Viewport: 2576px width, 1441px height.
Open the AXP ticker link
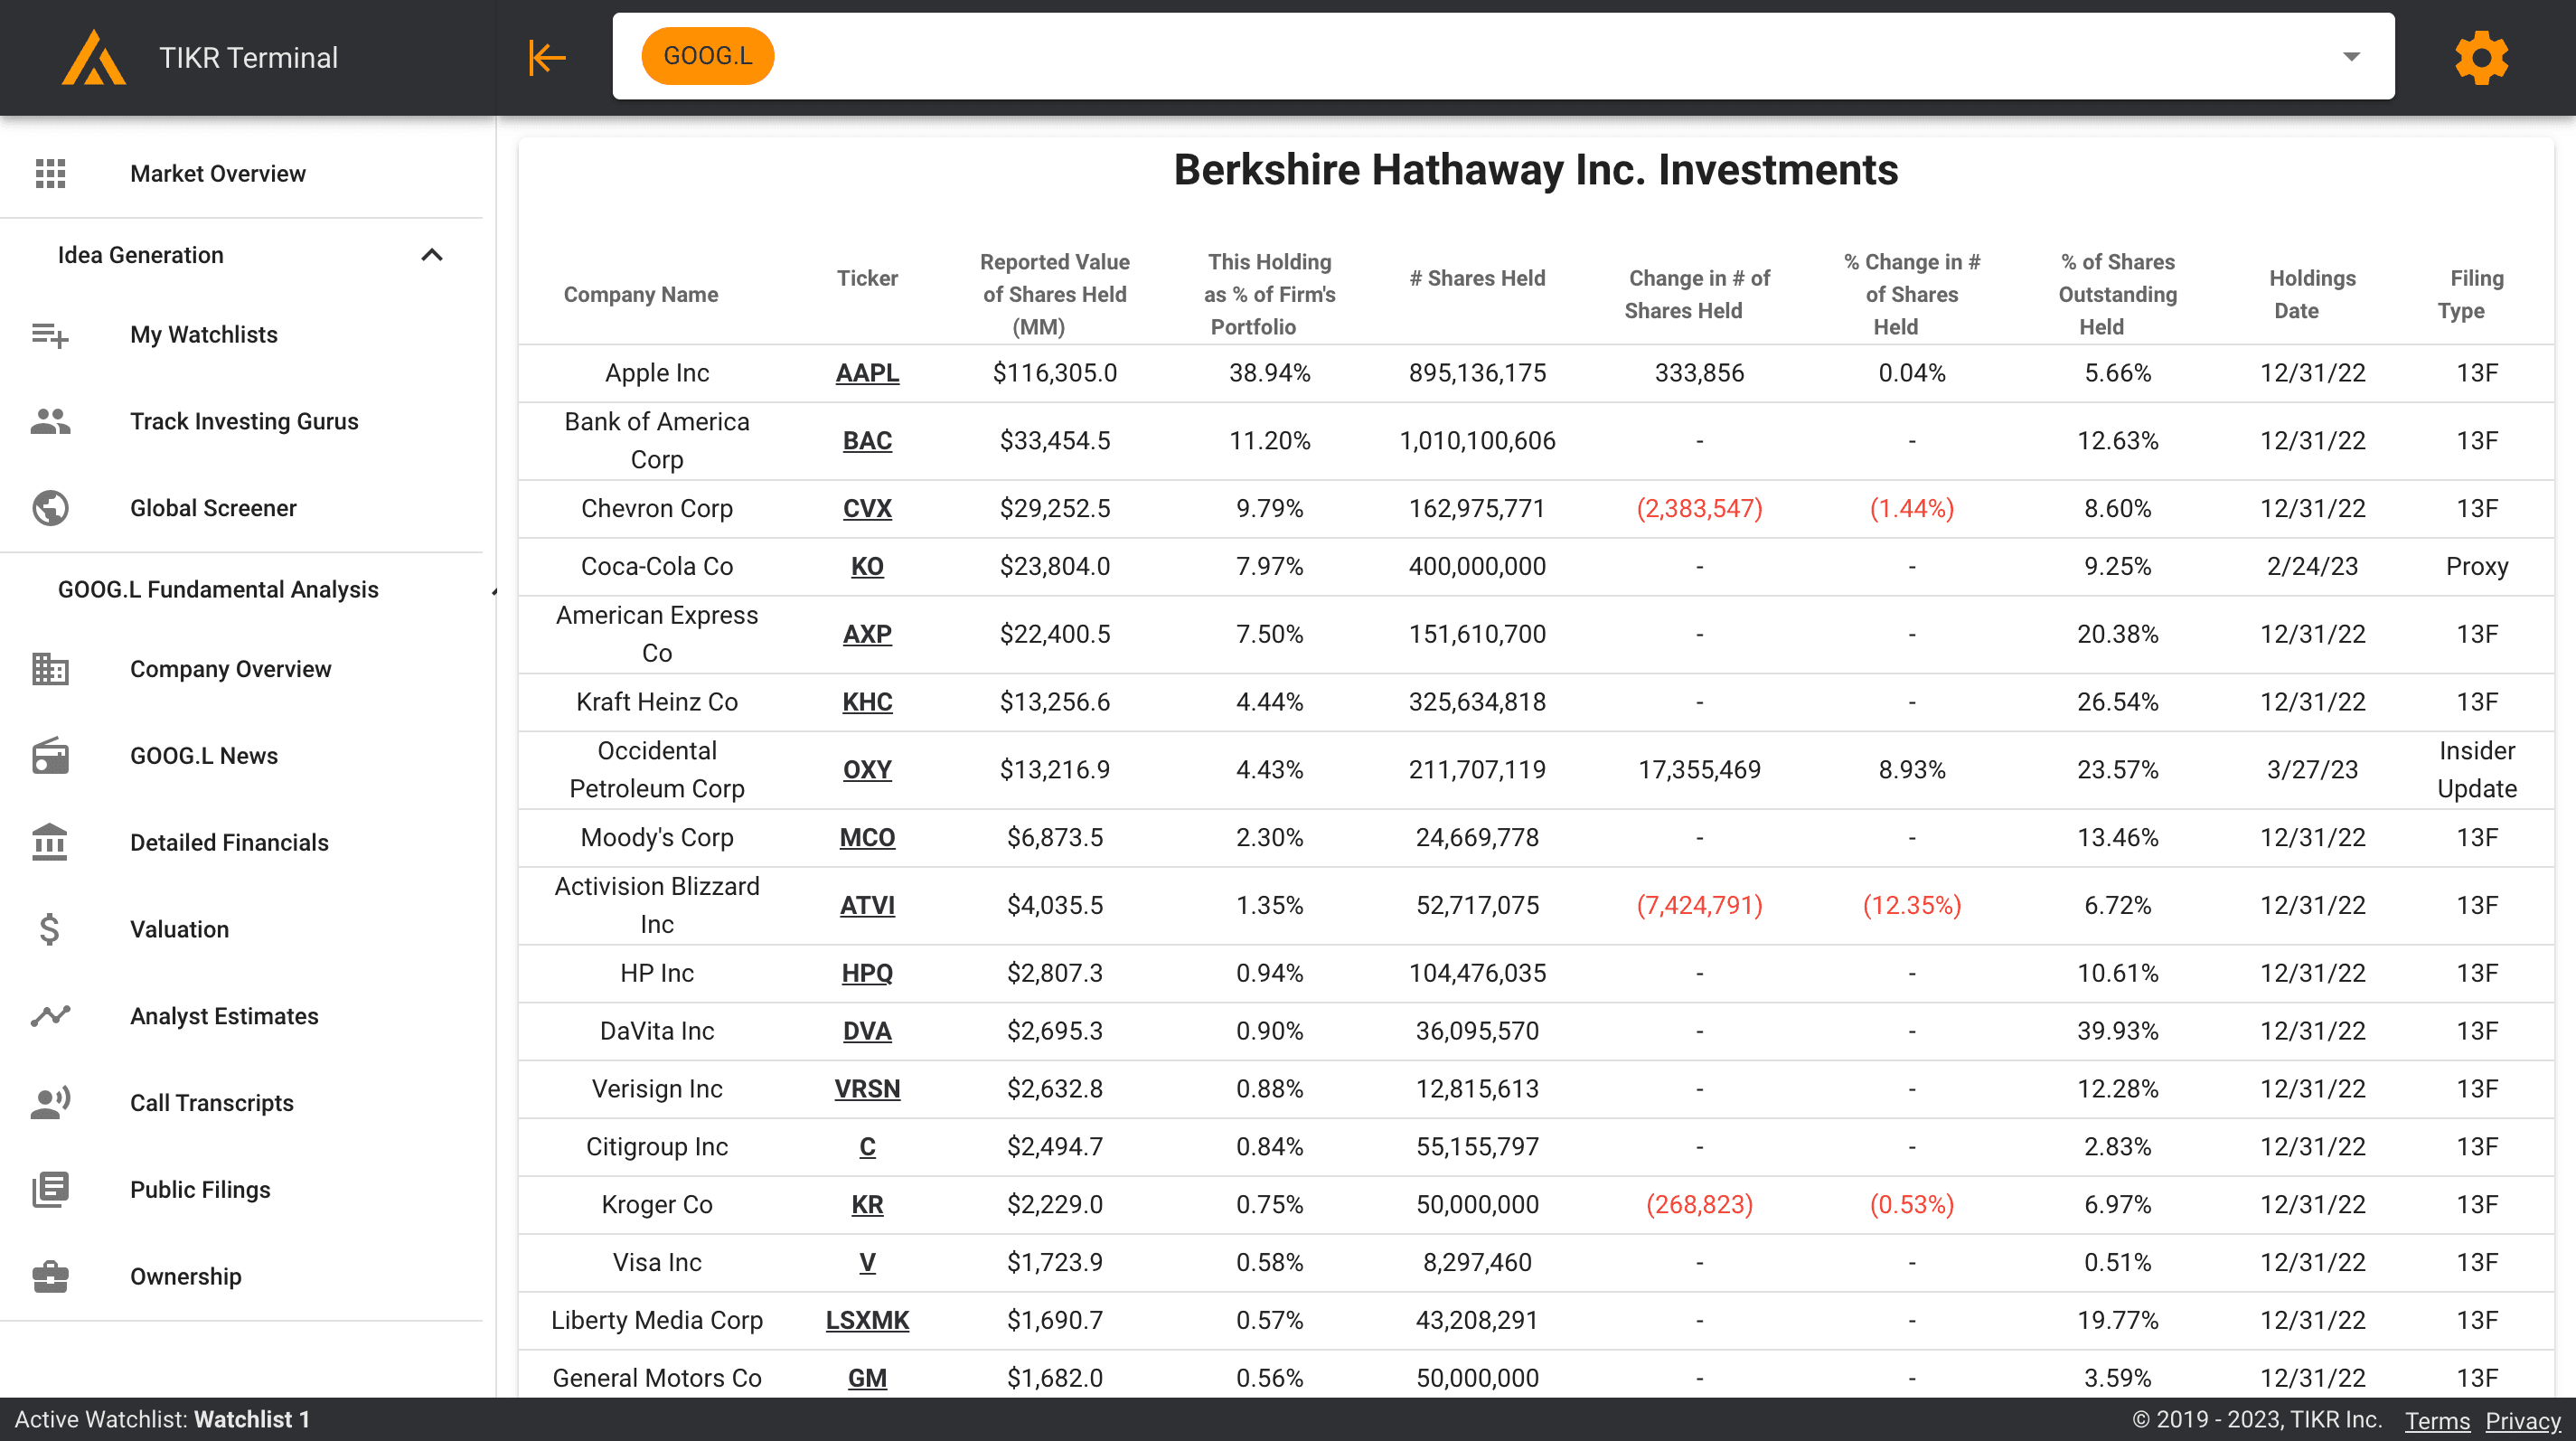tap(867, 634)
